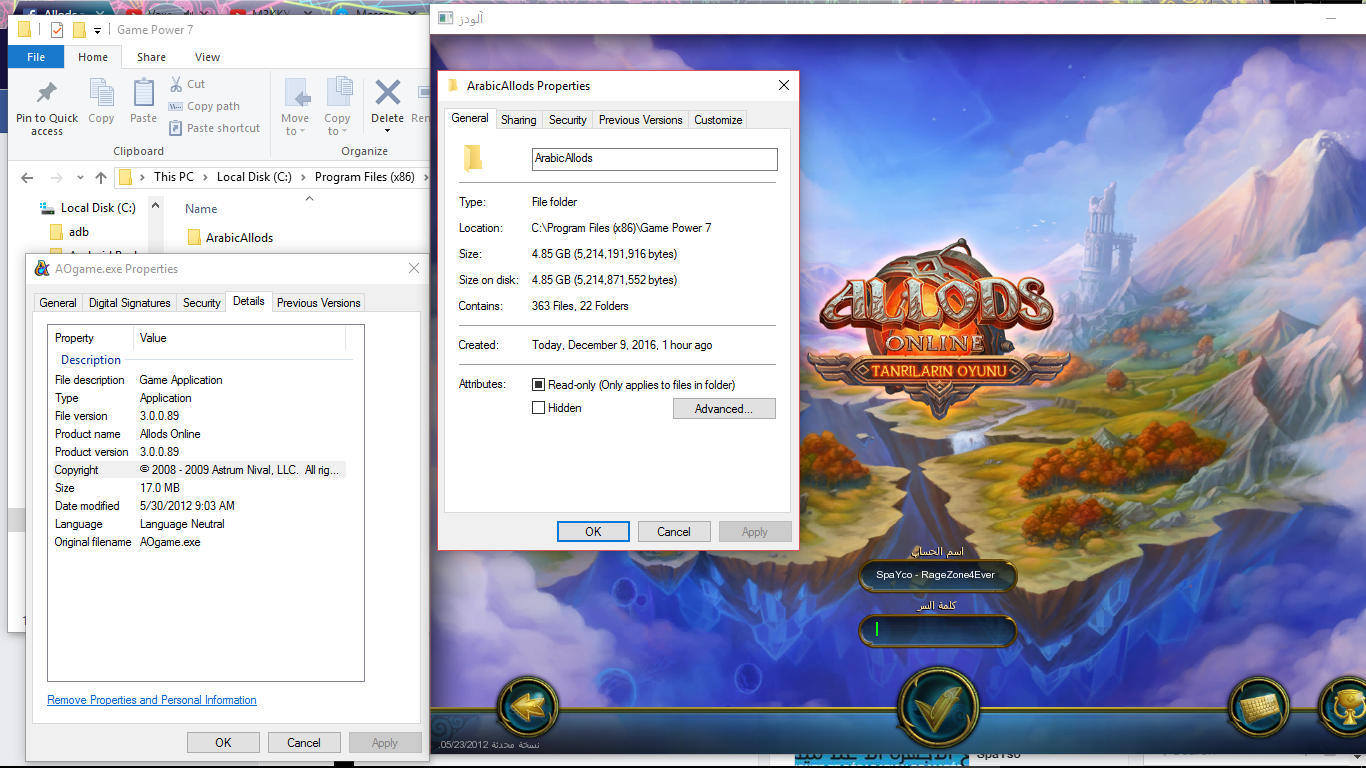This screenshot has width=1366, height=768.
Task: Go up one folder level
Action: (100, 177)
